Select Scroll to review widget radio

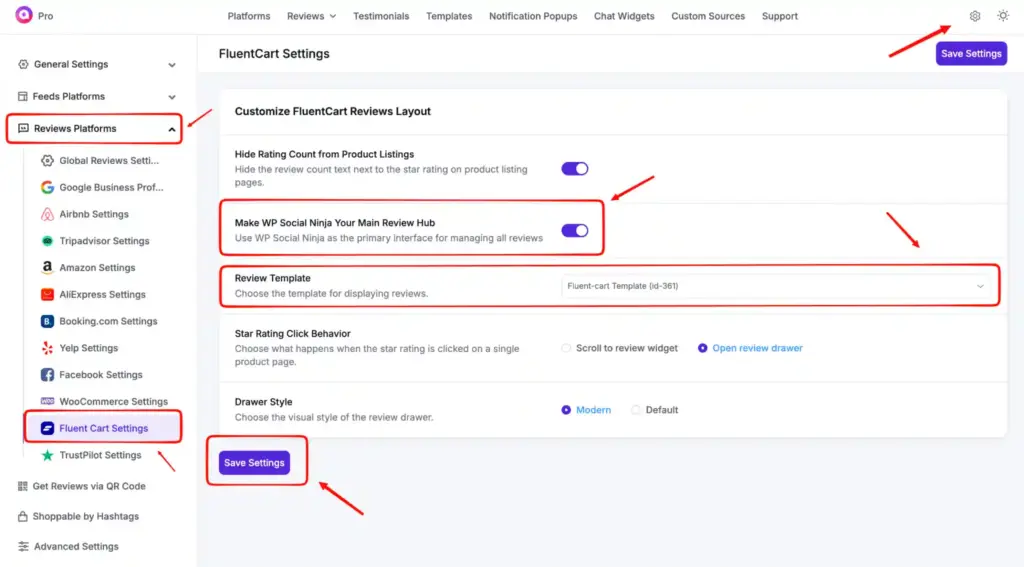tap(566, 348)
